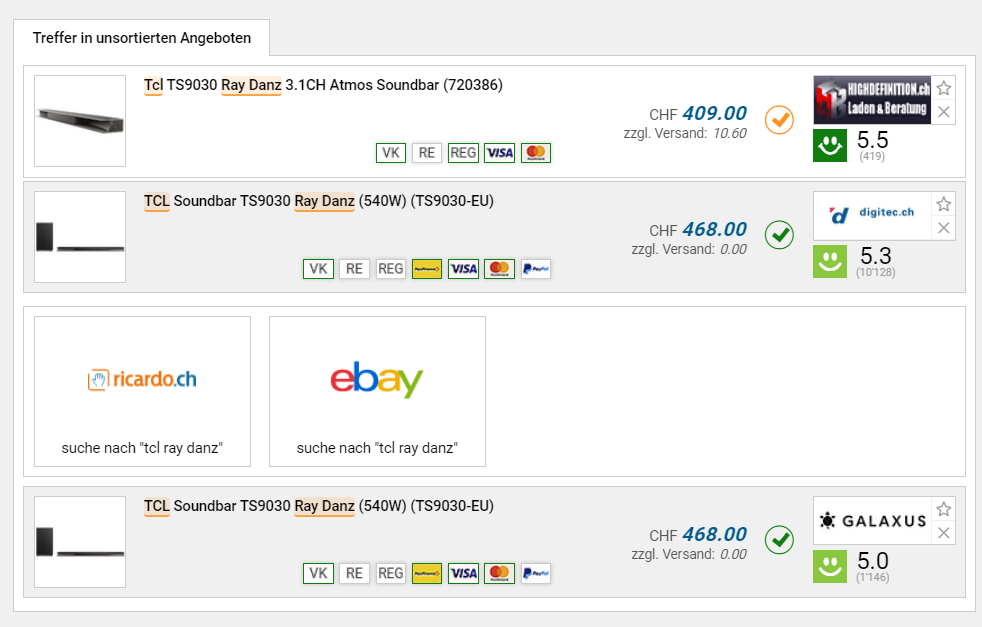Remove the highdefinition.ch offer with X icon
Screen dimensions: 982x627
pos(943,112)
